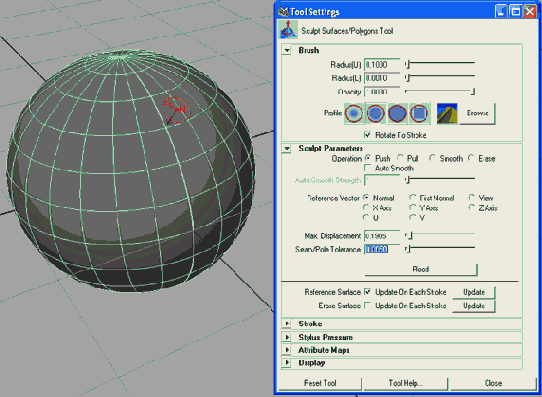Click the Flood button
This screenshot has height=397, width=542.
(x=421, y=269)
